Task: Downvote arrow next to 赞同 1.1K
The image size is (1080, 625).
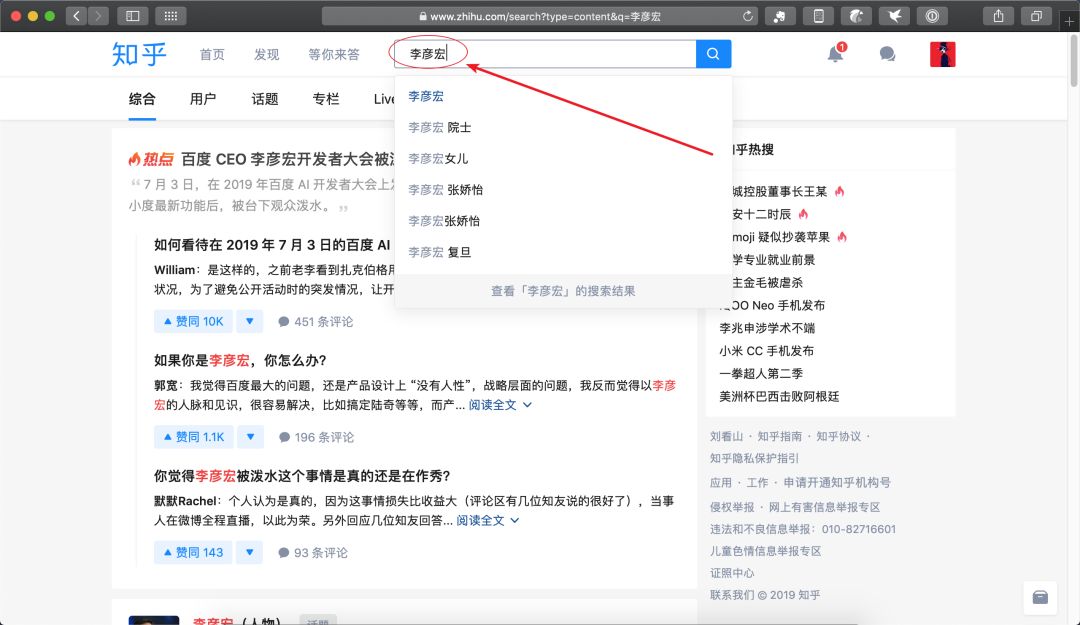Action: 250,437
